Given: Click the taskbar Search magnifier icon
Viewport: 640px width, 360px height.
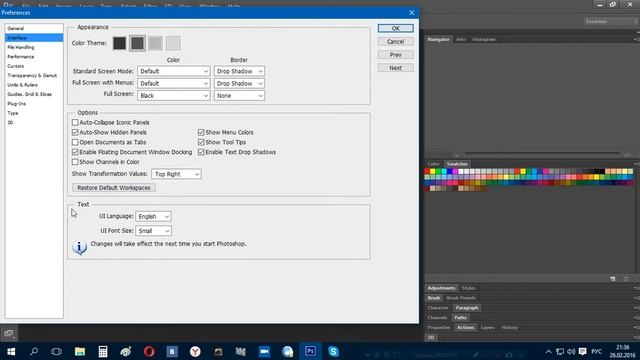Looking at the screenshot, I should tap(34, 351).
